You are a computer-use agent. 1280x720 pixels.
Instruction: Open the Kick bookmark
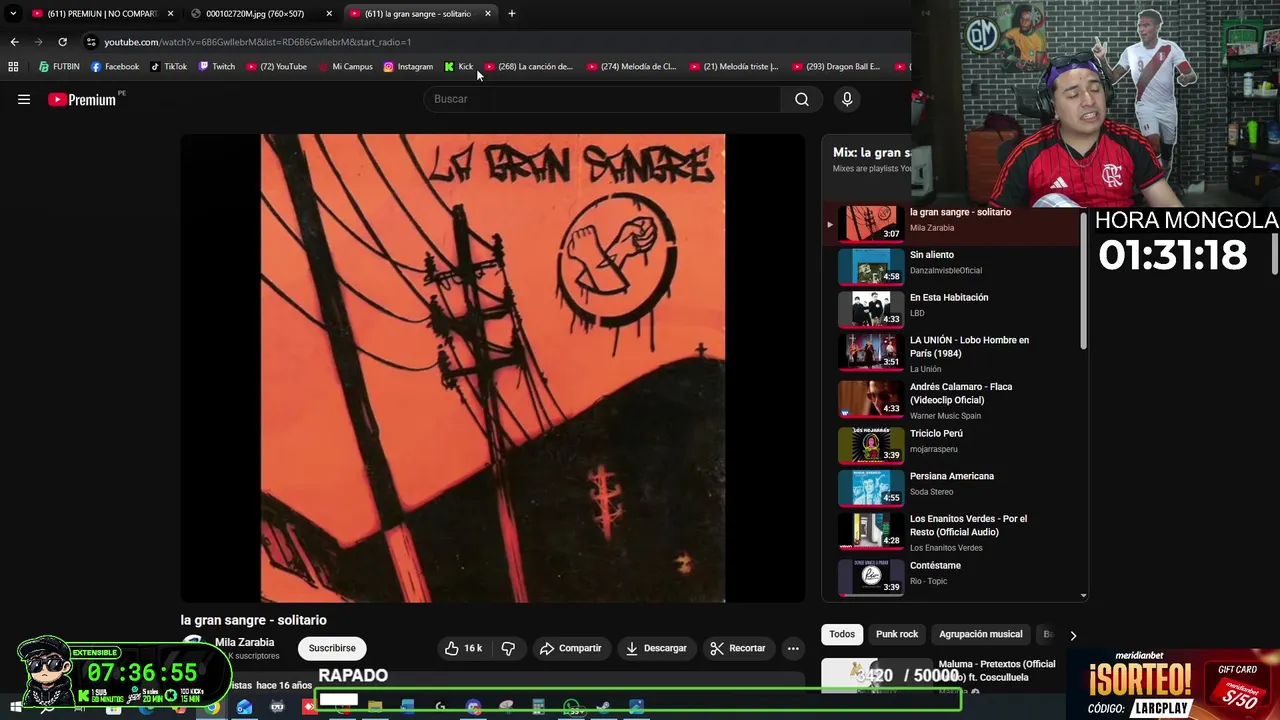tap(459, 67)
